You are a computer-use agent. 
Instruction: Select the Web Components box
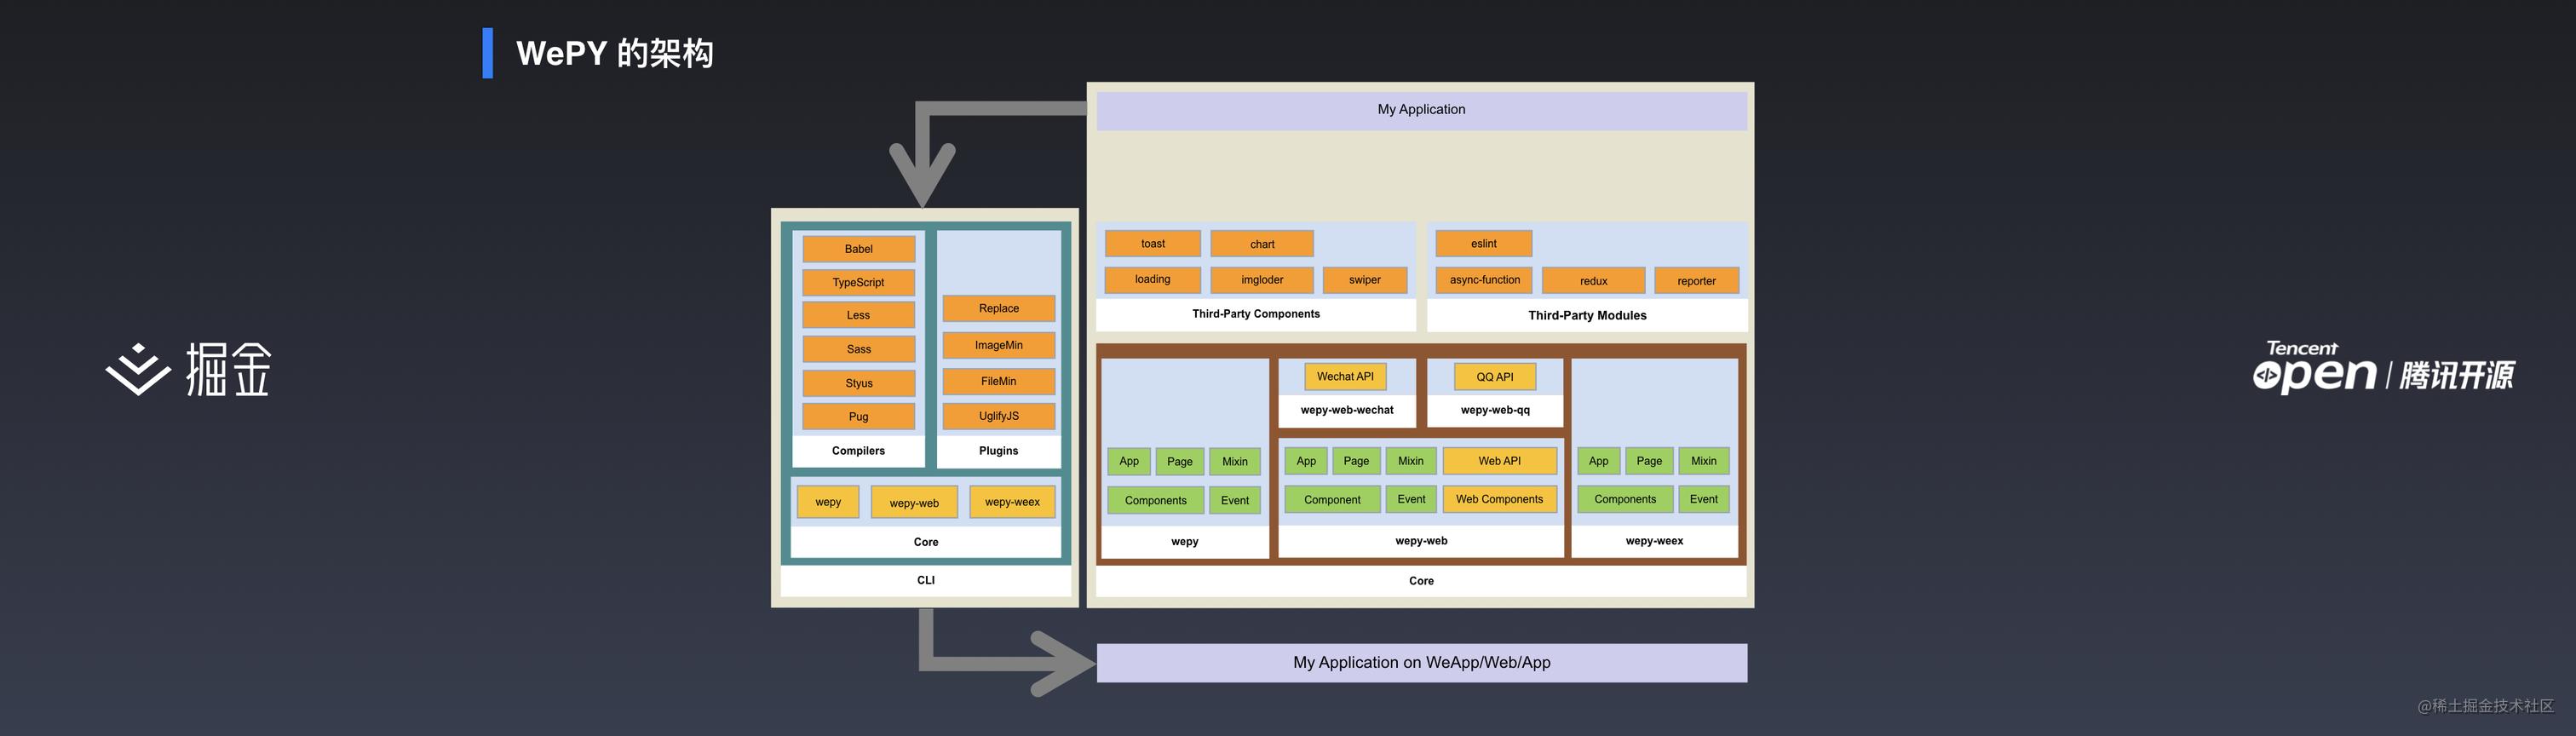pos(1499,499)
